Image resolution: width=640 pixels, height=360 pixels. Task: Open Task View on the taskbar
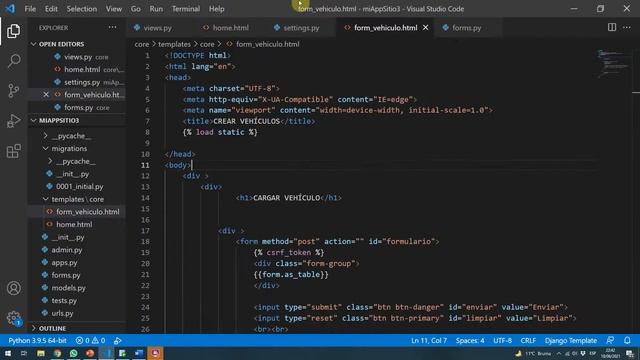click(x=24, y=353)
